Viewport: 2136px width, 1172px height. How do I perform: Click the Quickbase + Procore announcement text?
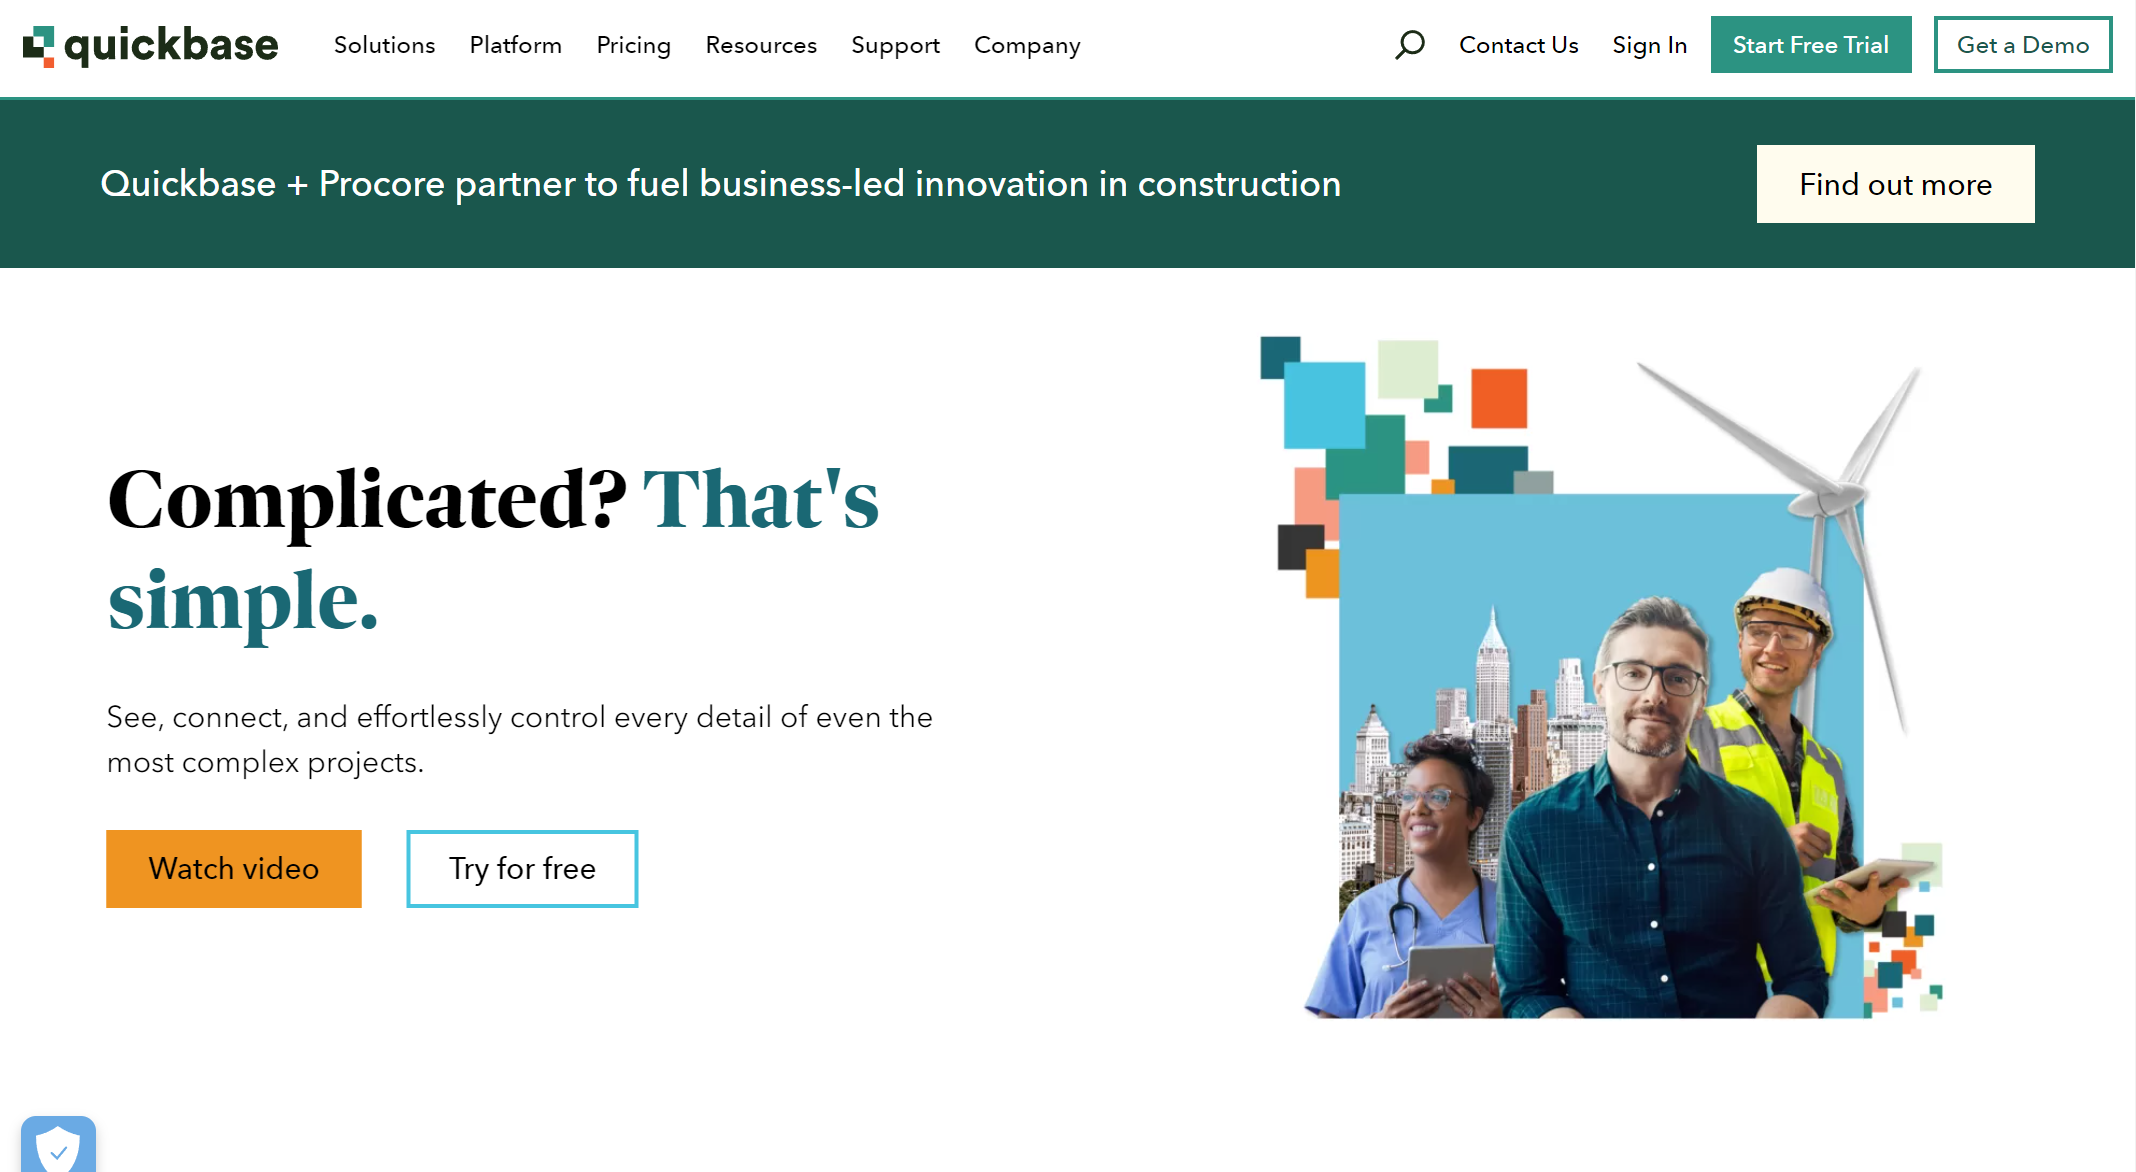point(720,184)
